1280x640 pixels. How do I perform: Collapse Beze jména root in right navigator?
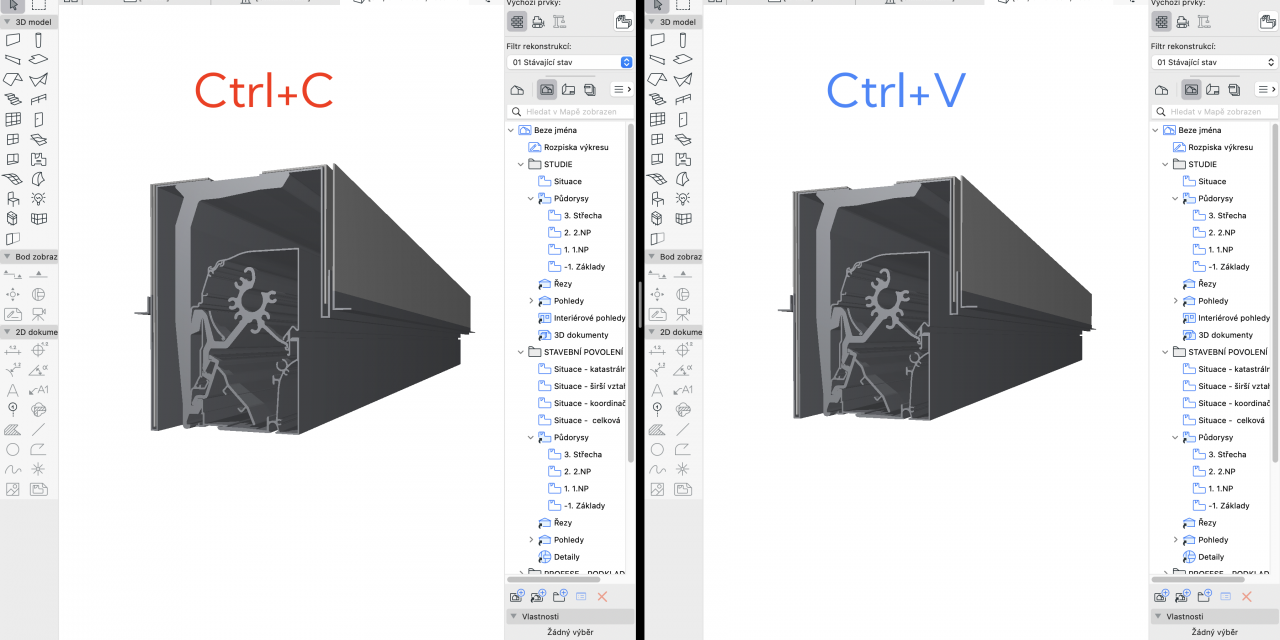pyautogui.click(x=1155, y=130)
